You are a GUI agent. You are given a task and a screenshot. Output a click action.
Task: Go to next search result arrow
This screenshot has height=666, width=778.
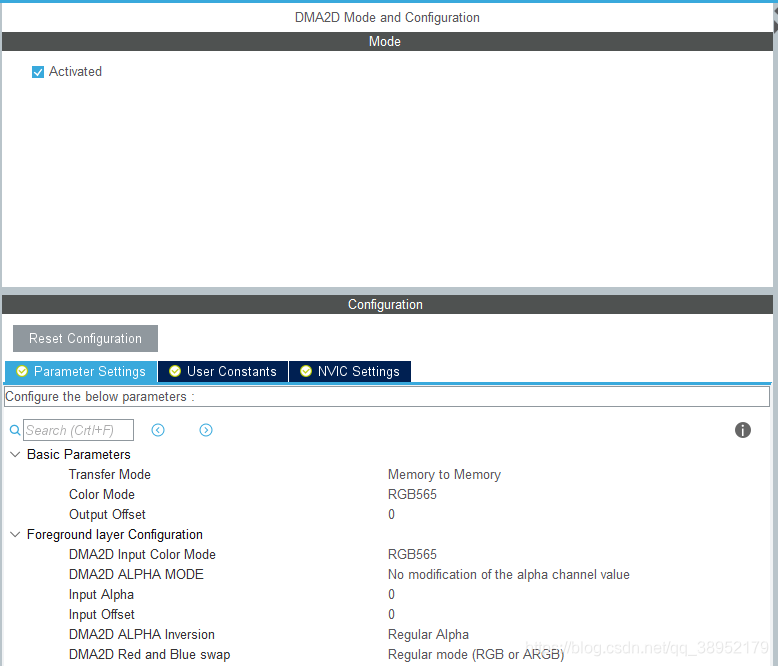206,430
